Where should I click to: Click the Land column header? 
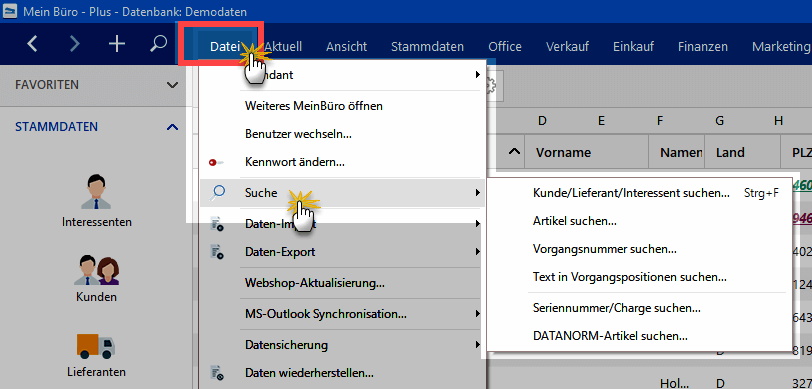pos(742,152)
